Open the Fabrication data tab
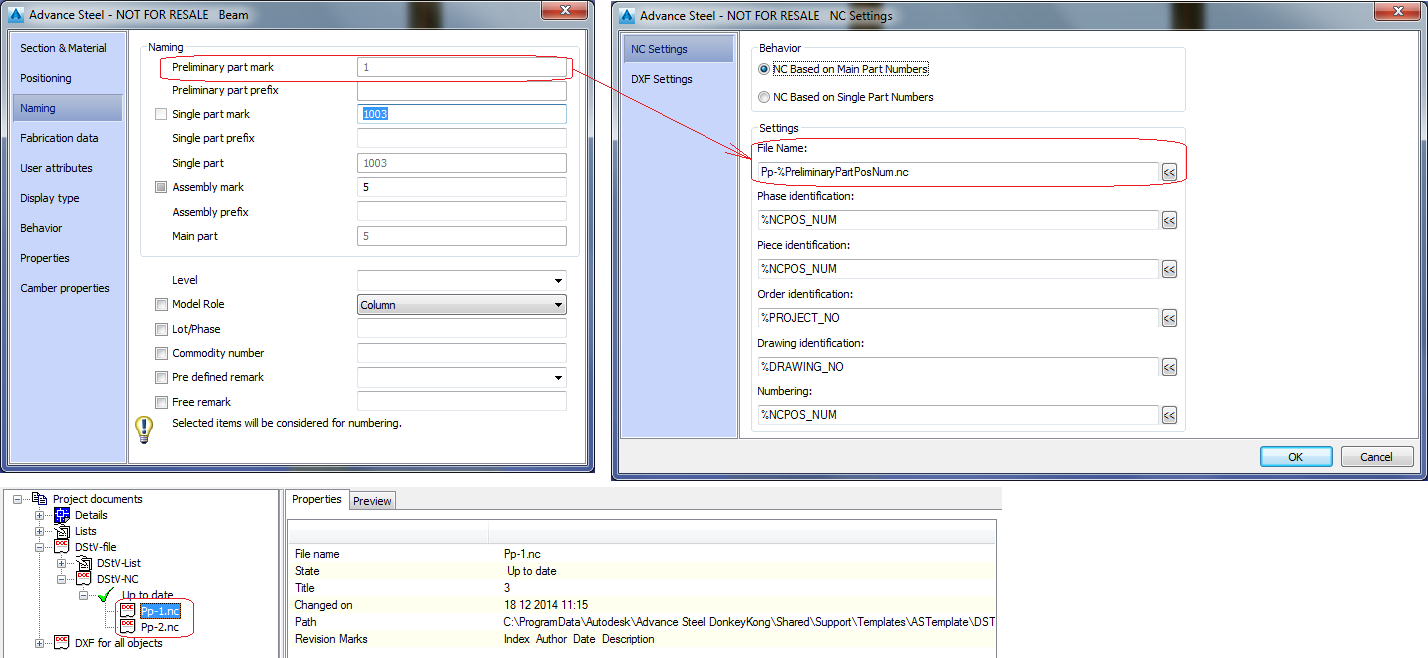Screen dimensions: 1428x658 pyautogui.click(x=68, y=138)
